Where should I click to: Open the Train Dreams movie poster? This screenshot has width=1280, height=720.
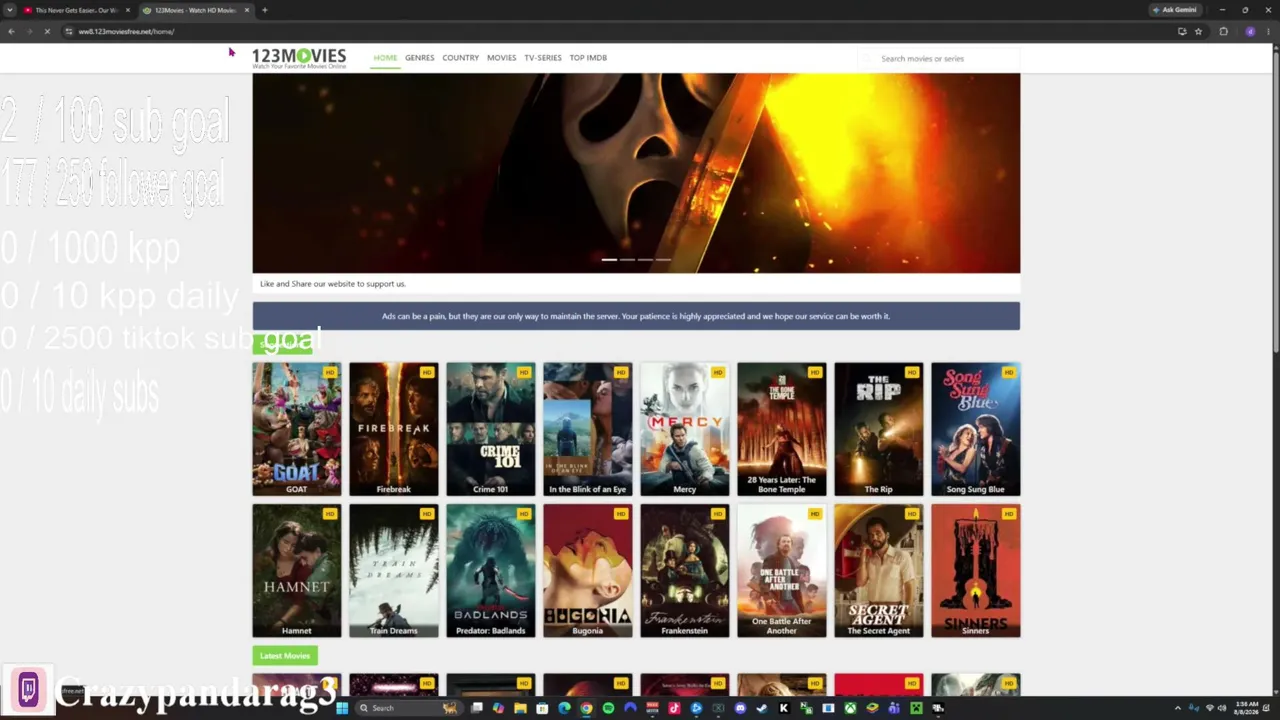[x=393, y=570]
